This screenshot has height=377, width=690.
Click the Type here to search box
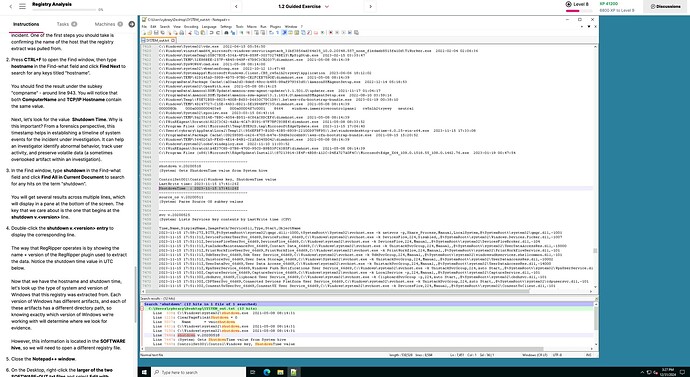click(198, 372)
